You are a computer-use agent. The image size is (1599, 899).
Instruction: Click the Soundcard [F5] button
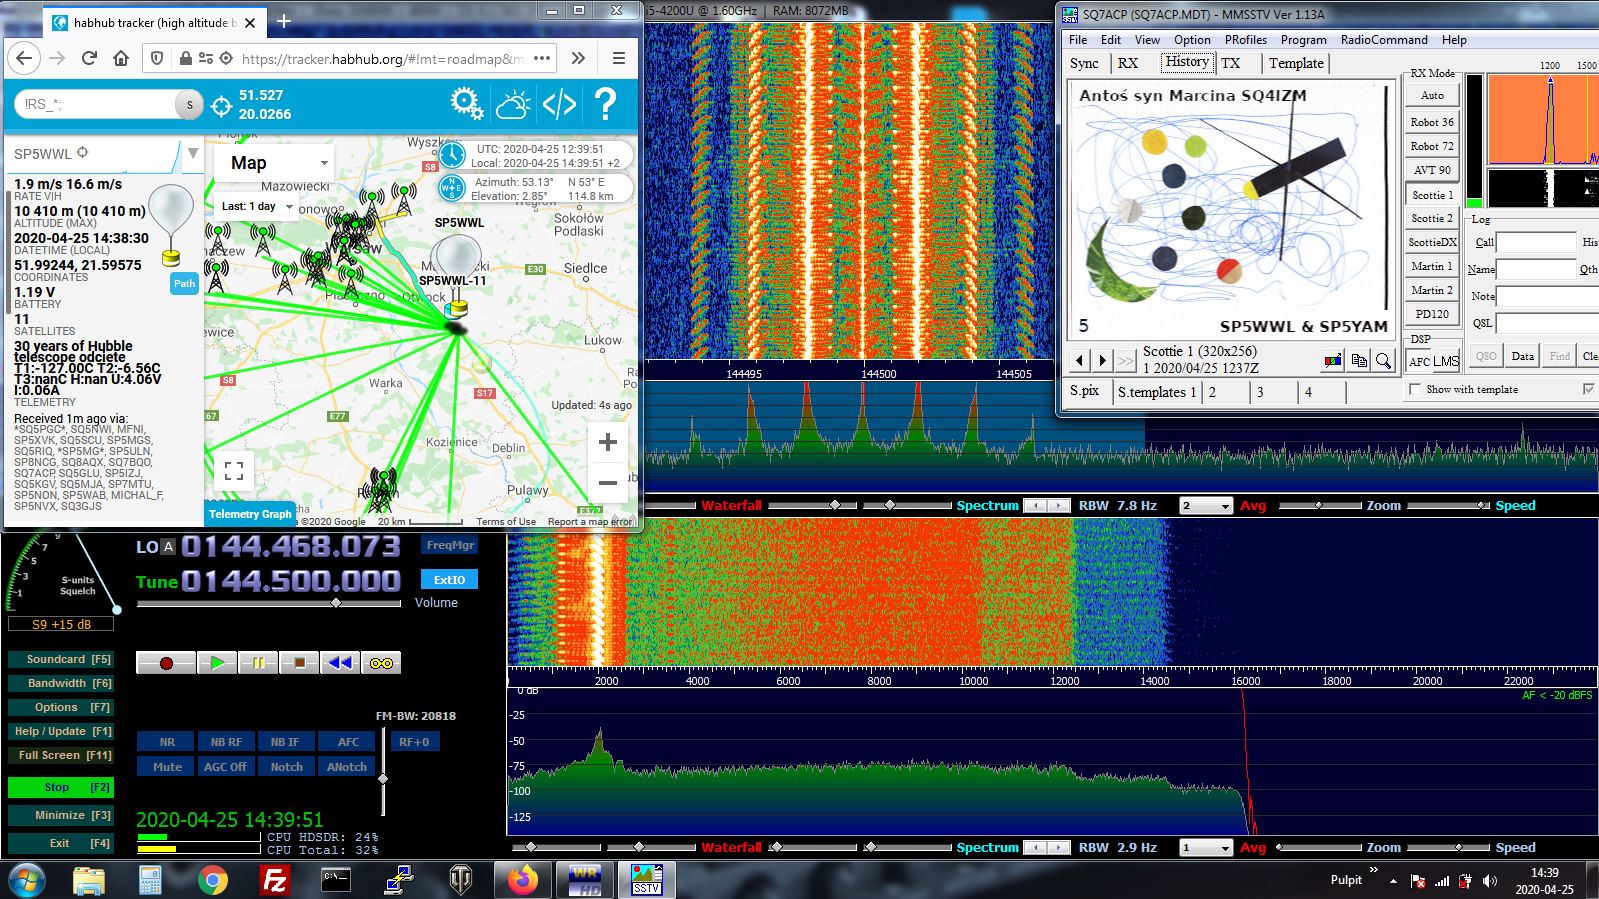(x=60, y=660)
